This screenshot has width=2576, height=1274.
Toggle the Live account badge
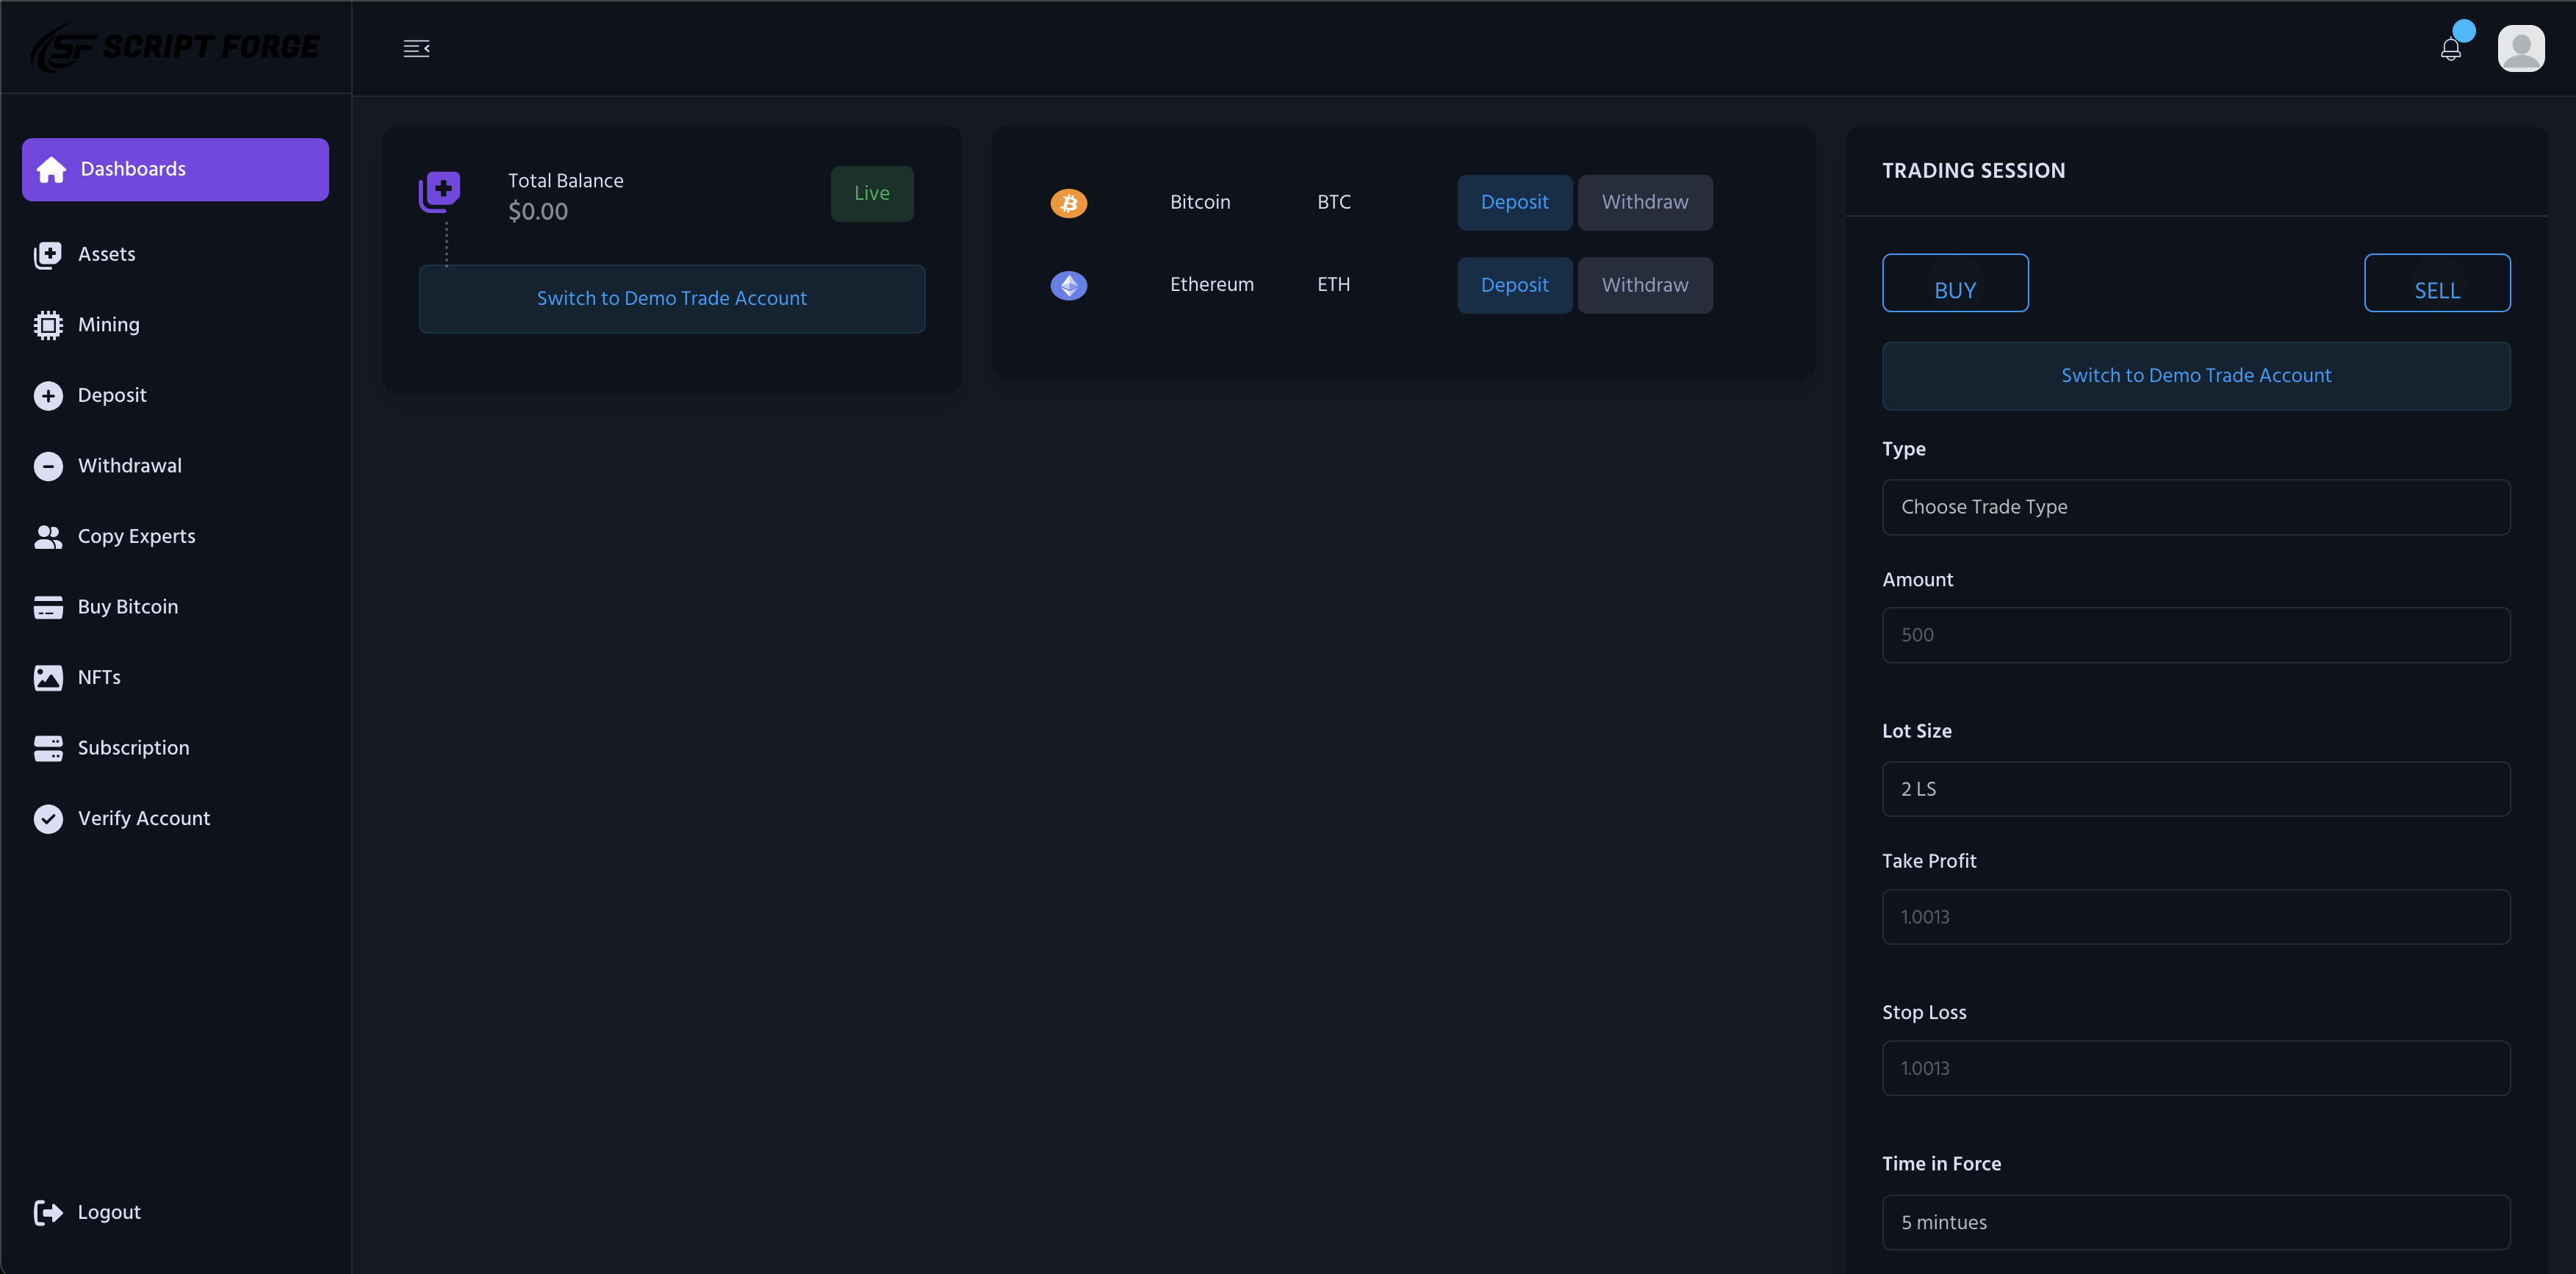(871, 193)
